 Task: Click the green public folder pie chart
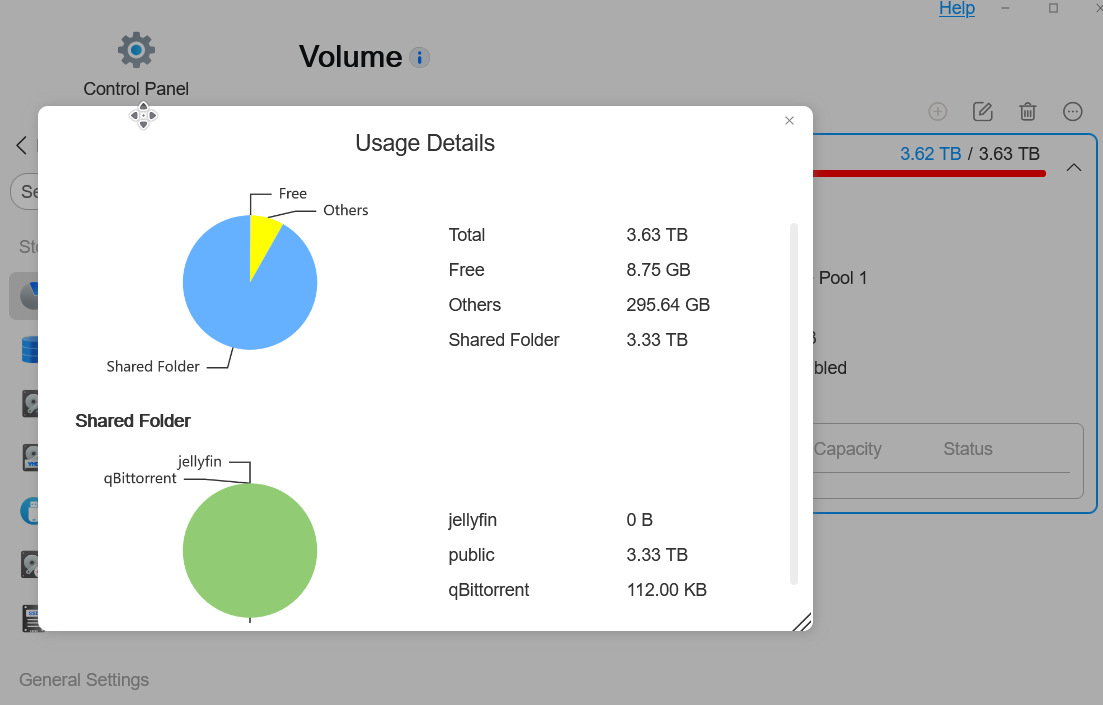pos(250,550)
